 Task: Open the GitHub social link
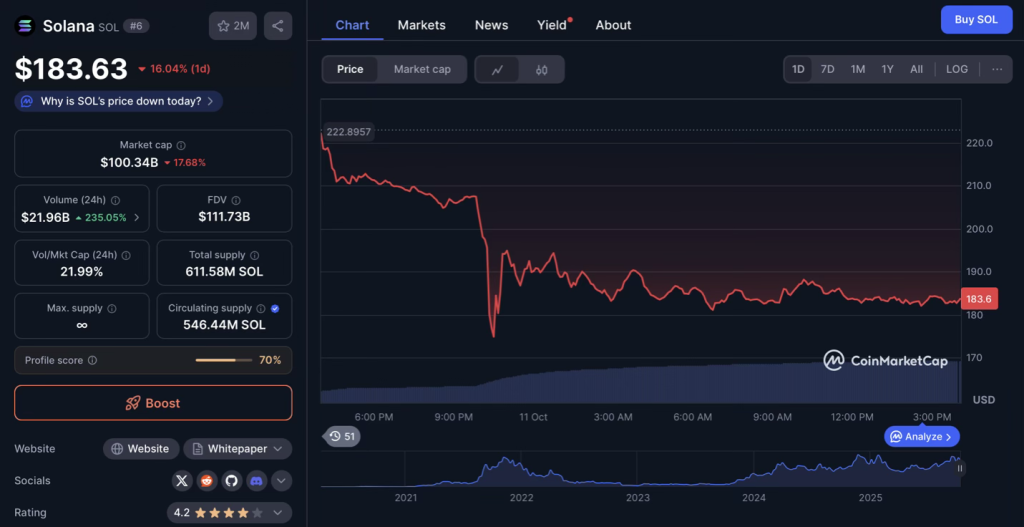pyautogui.click(x=232, y=481)
